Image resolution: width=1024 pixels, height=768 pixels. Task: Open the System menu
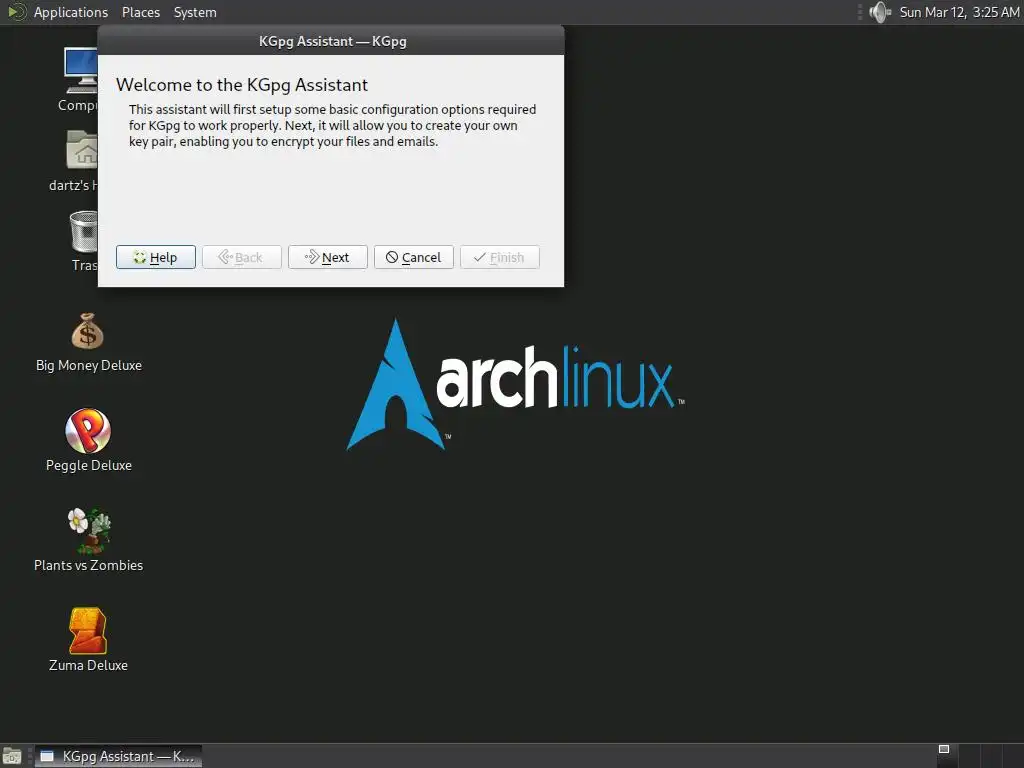click(x=195, y=12)
